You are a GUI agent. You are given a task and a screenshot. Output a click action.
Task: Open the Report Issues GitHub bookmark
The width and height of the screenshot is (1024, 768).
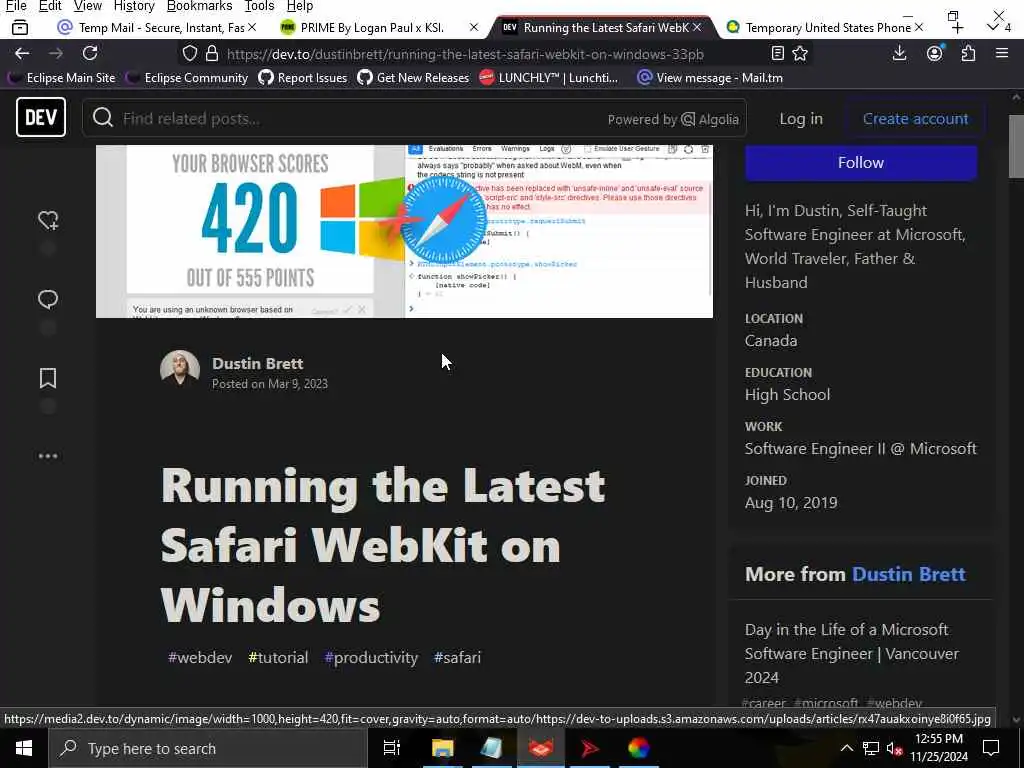coord(302,78)
